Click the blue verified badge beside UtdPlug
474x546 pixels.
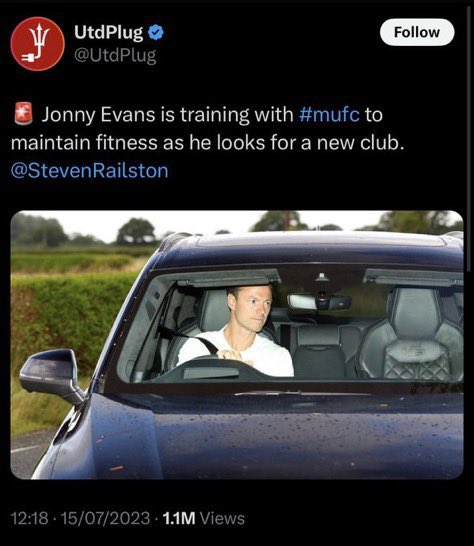pyautogui.click(x=156, y=32)
